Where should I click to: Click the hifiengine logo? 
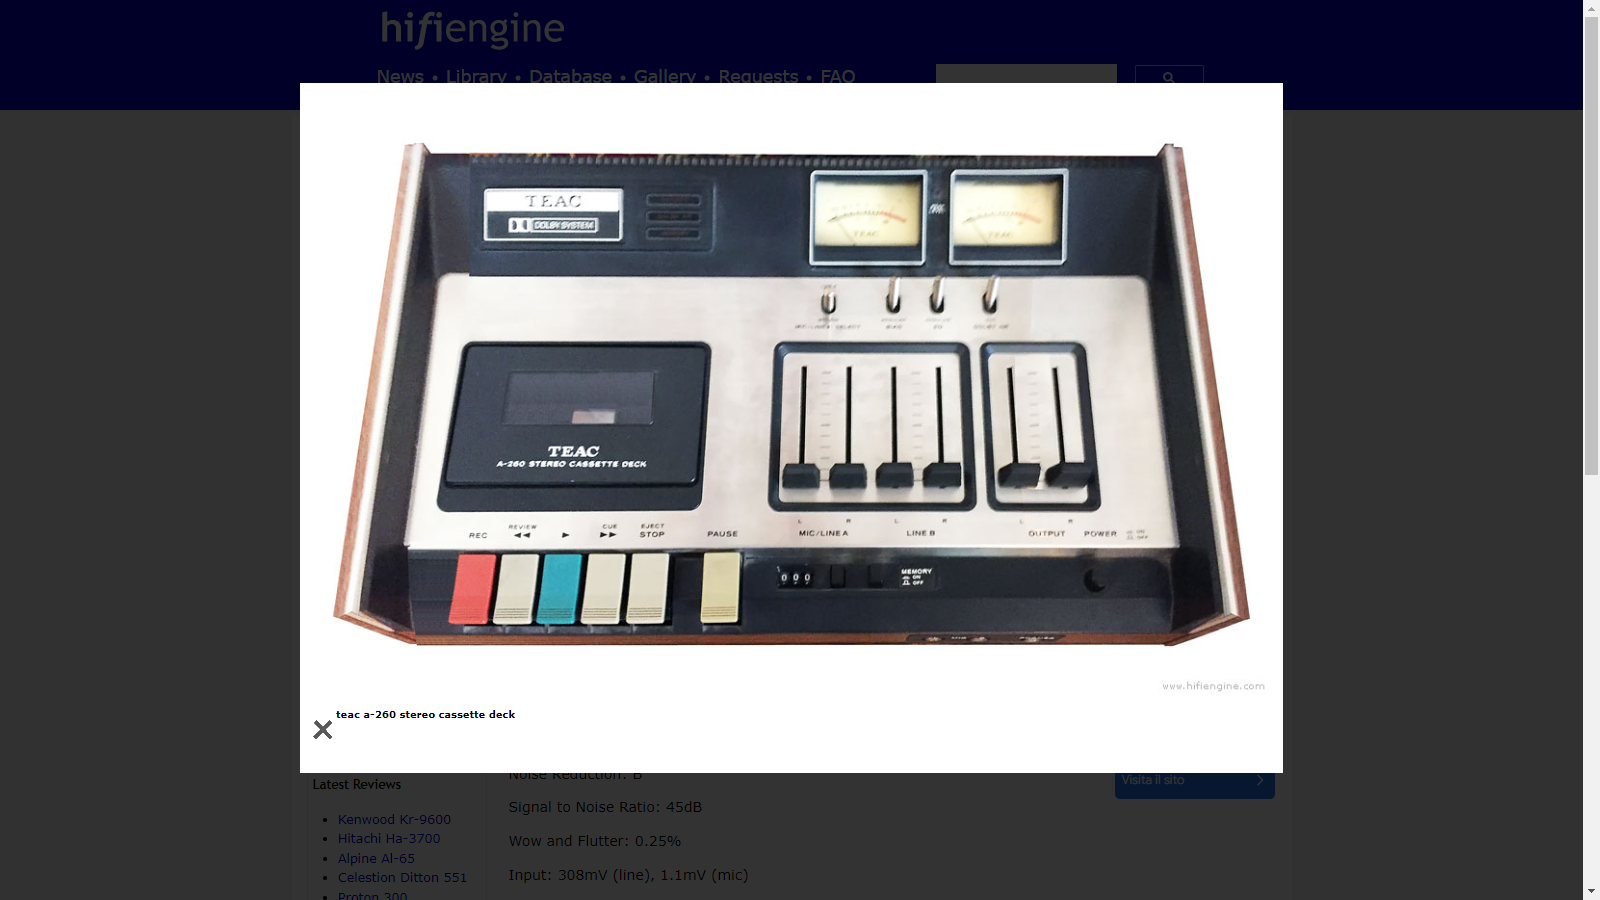[x=472, y=30]
